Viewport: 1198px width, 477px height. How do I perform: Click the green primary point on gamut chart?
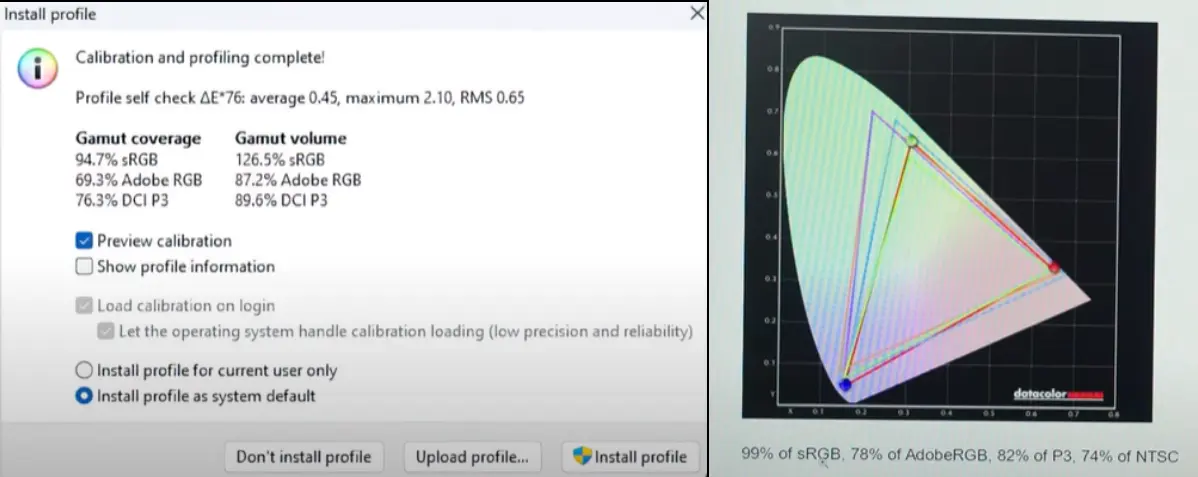coord(912,141)
